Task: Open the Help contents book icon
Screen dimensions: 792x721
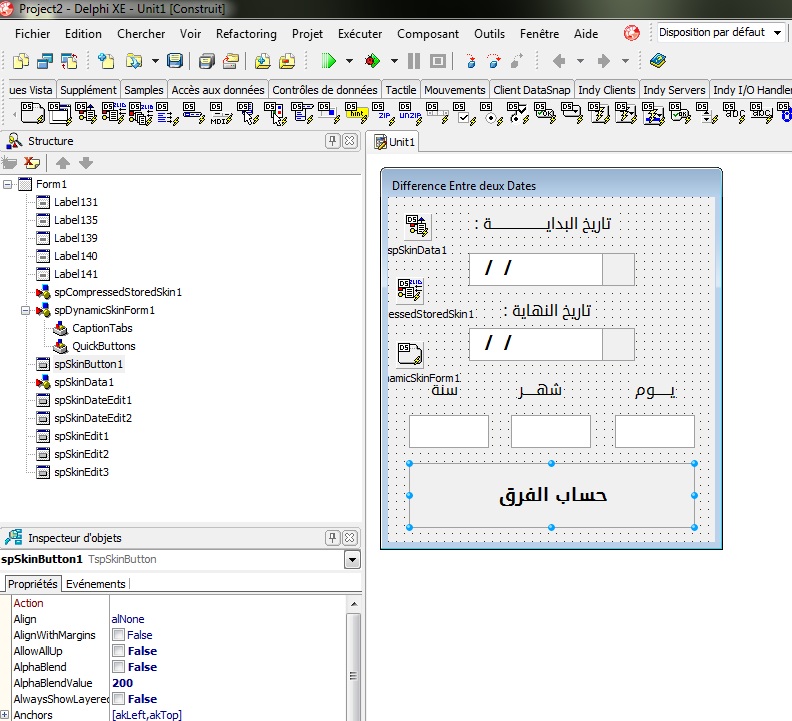Action: pyautogui.click(x=658, y=61)
